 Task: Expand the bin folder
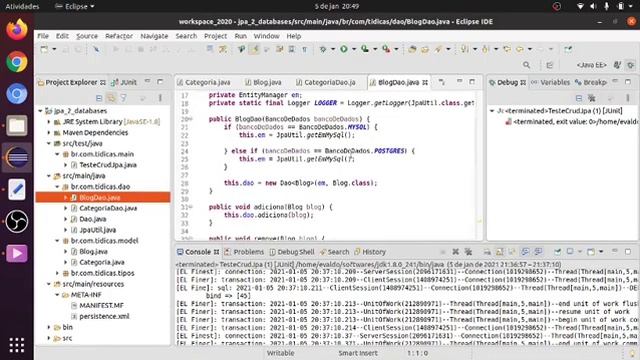point(49,327)
